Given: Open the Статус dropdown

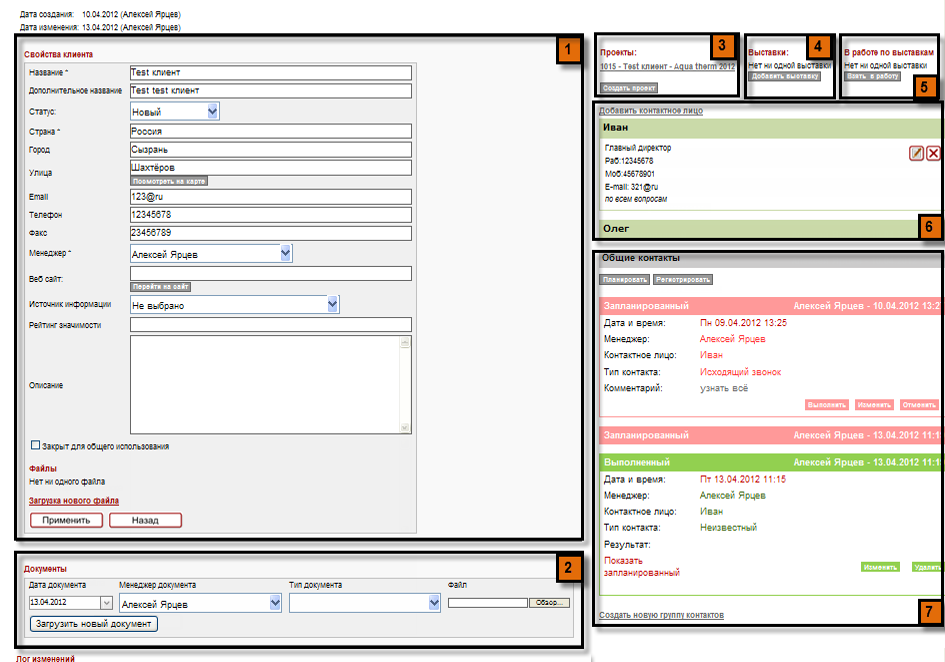Looking at the screenshot, I should coord(212,112).
